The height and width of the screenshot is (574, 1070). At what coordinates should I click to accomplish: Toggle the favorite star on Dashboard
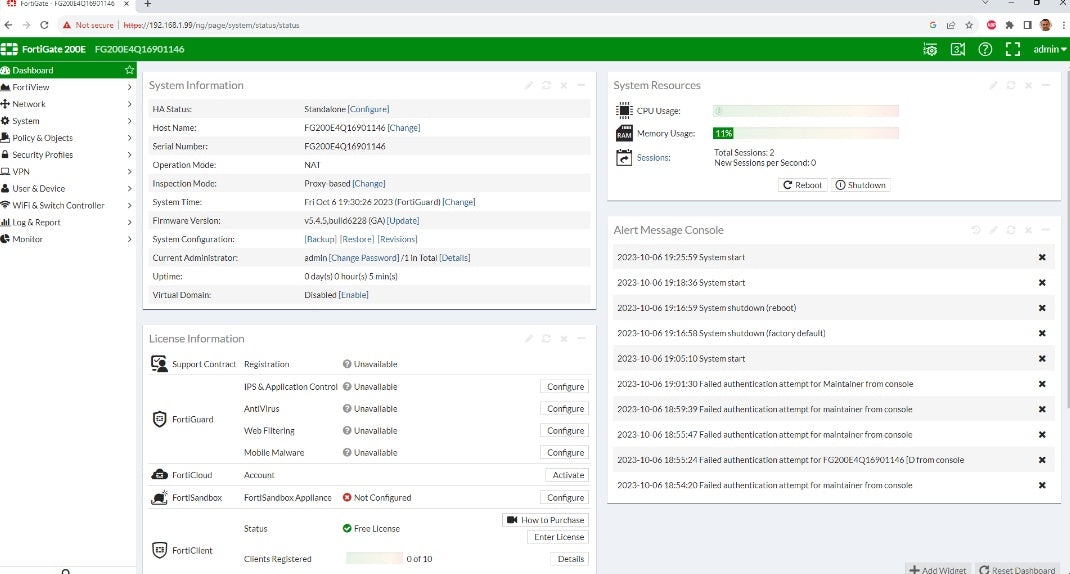click(129, 70)
